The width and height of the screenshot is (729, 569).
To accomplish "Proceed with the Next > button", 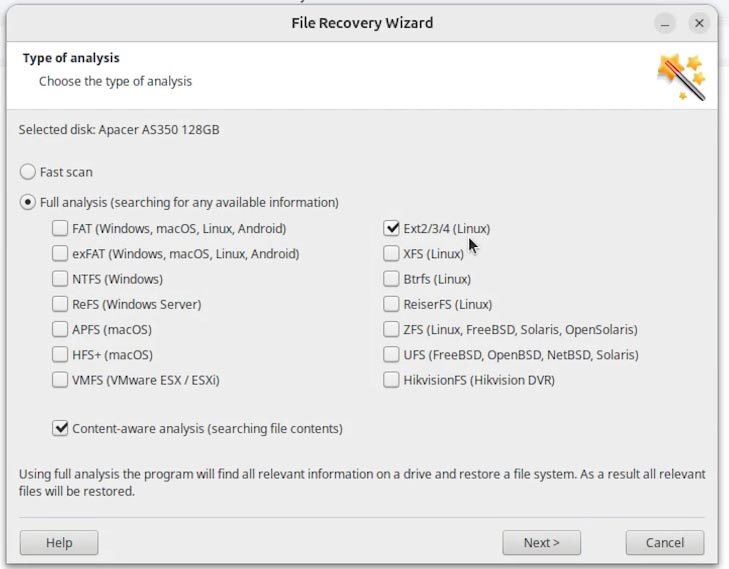I will tap(542, 543).
